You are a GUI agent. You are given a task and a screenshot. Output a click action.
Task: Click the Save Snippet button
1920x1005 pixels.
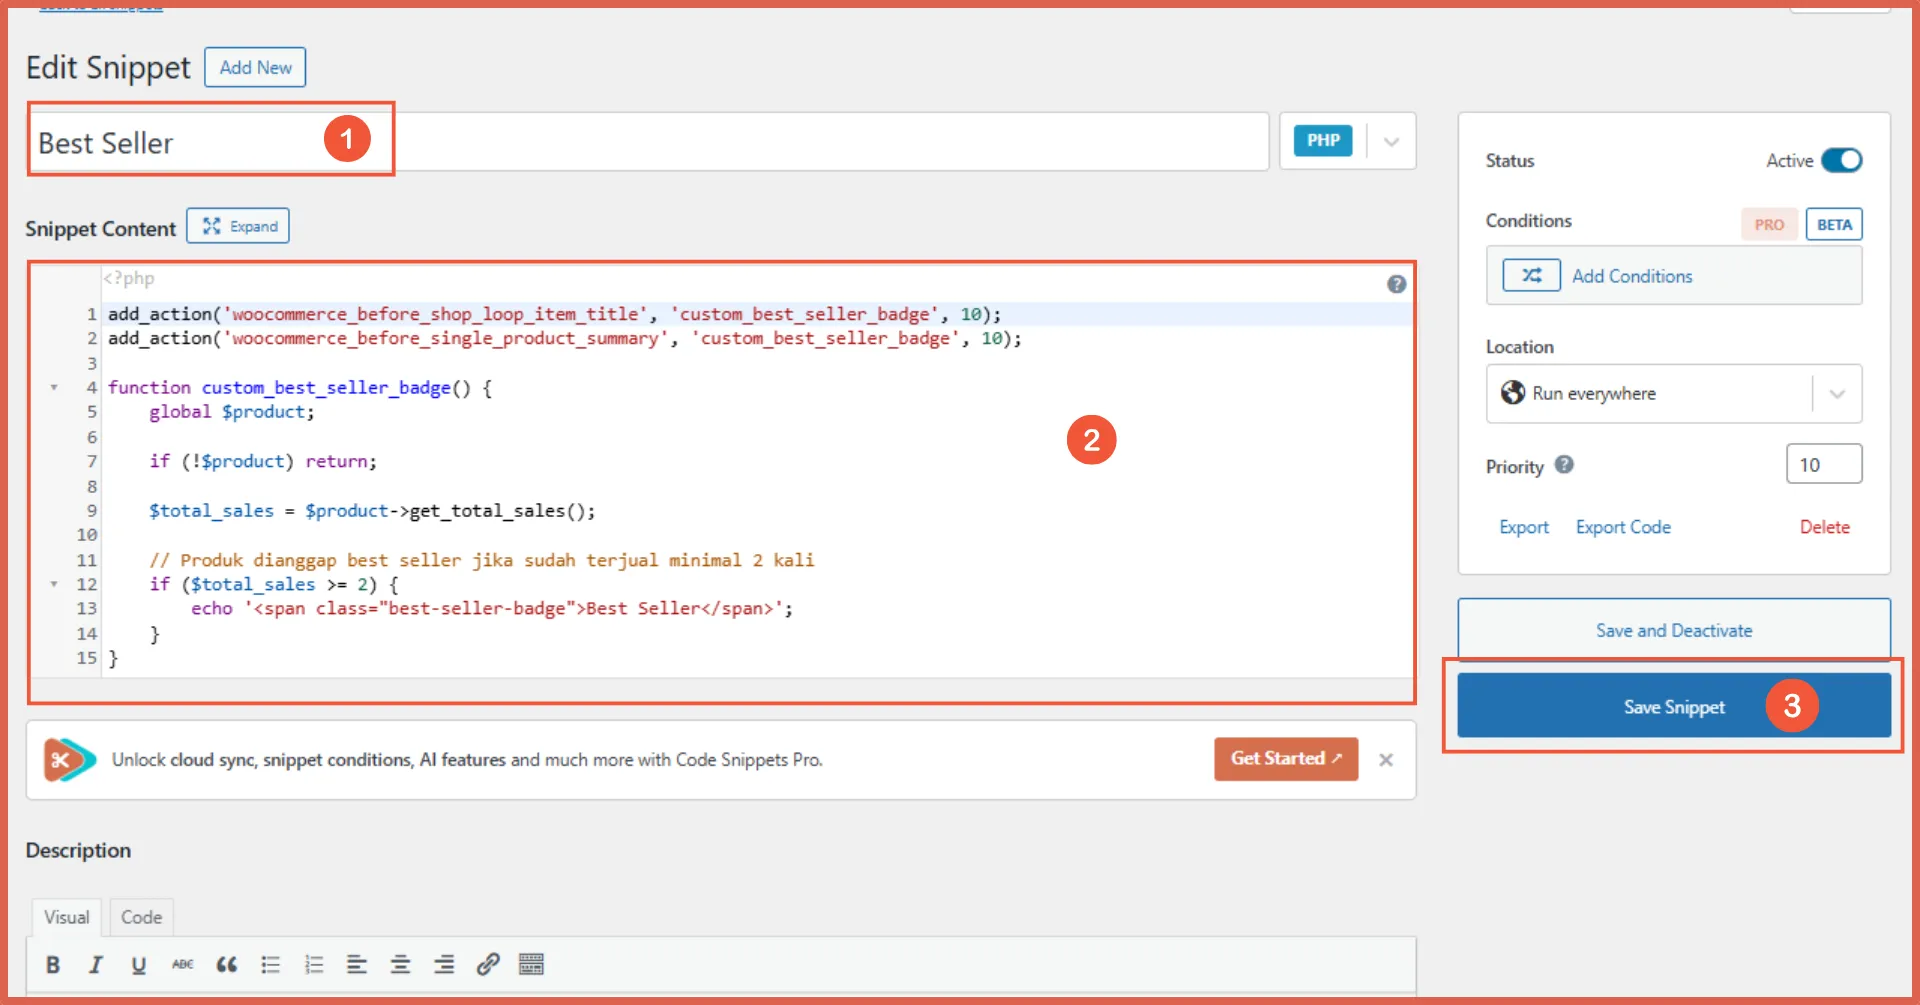click(x=1673, y=706)
